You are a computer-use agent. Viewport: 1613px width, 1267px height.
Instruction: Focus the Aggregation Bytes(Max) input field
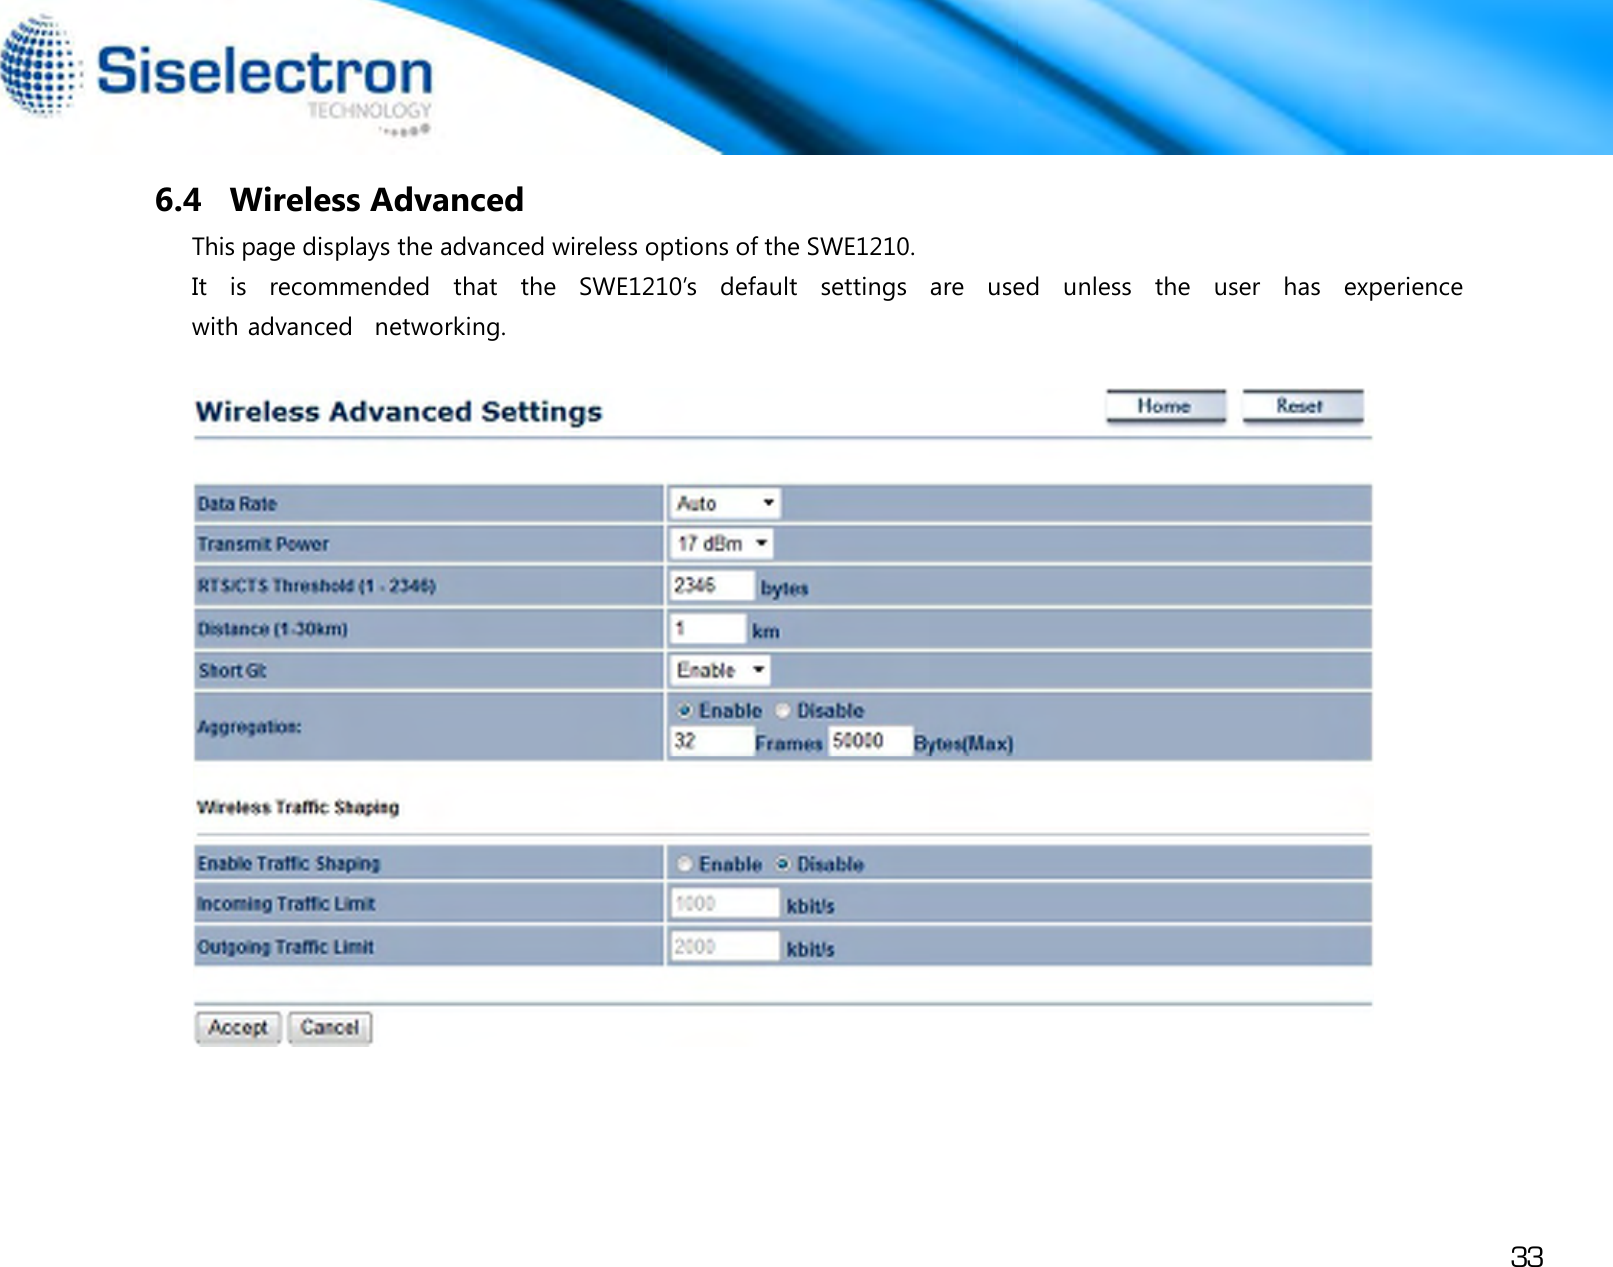click(869, 741)
